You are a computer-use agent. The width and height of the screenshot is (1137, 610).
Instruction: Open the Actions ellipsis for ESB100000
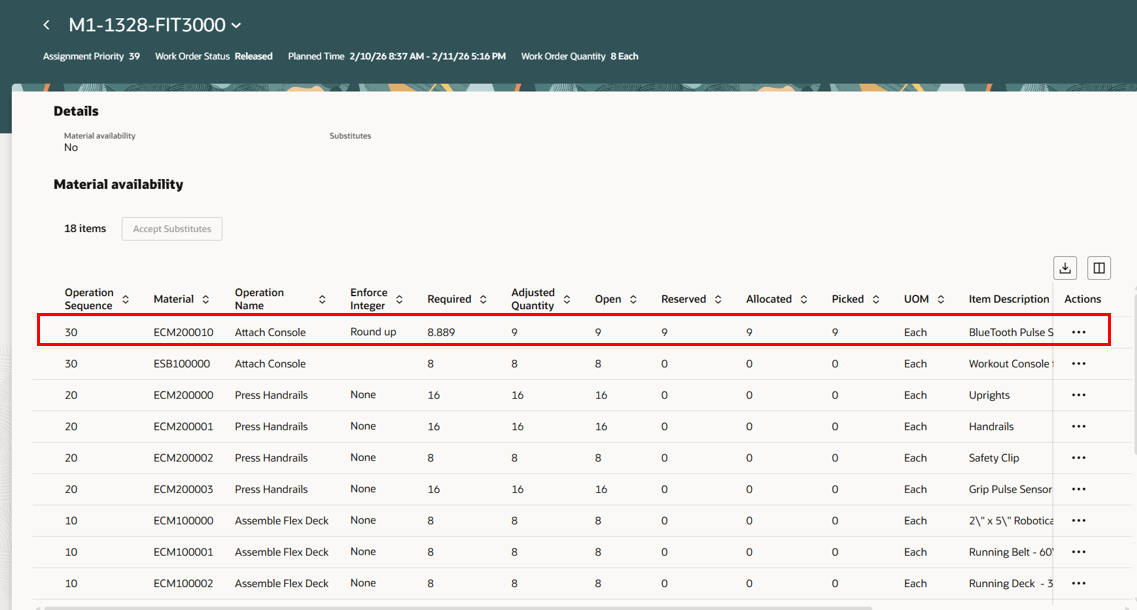tap(1077, 363)
